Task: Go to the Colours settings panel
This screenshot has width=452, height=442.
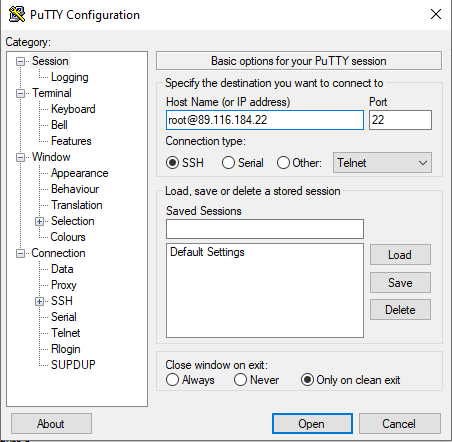Action: click(x=68, y=237)
